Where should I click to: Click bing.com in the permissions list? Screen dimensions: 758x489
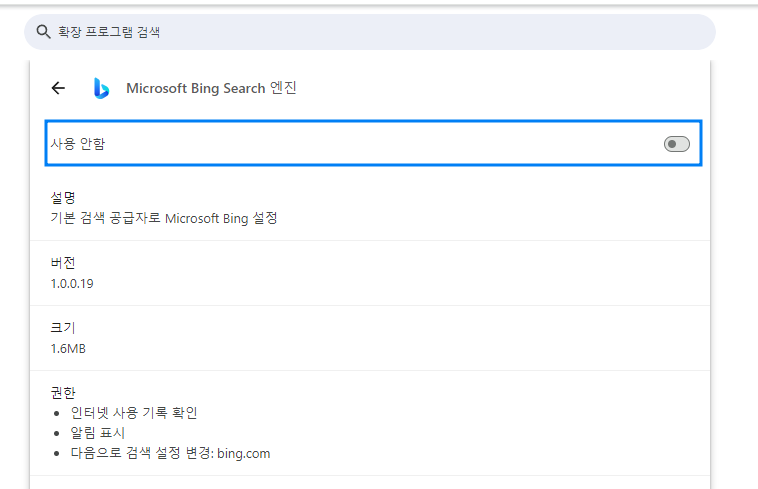pos(244,454)
